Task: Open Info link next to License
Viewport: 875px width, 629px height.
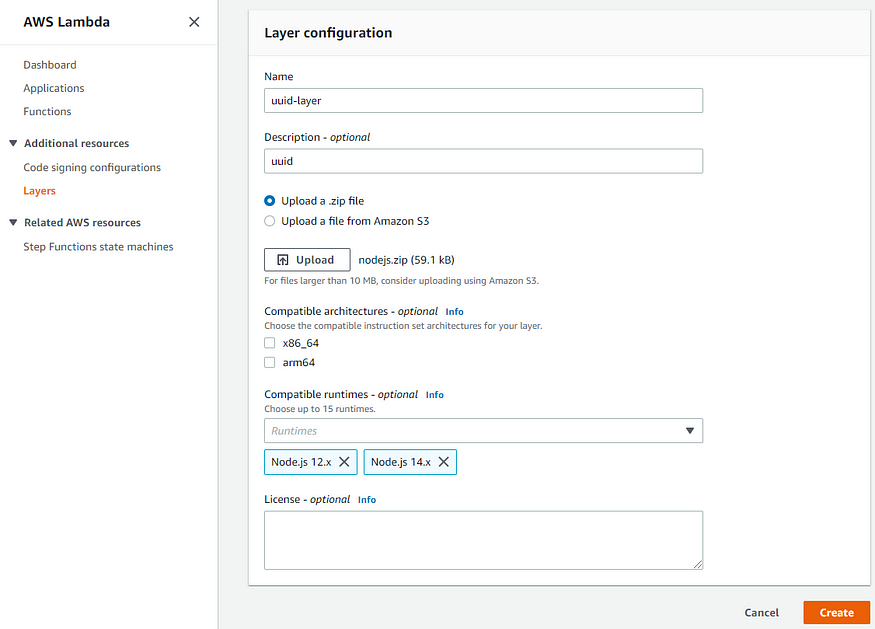Action: click(367, 500)
